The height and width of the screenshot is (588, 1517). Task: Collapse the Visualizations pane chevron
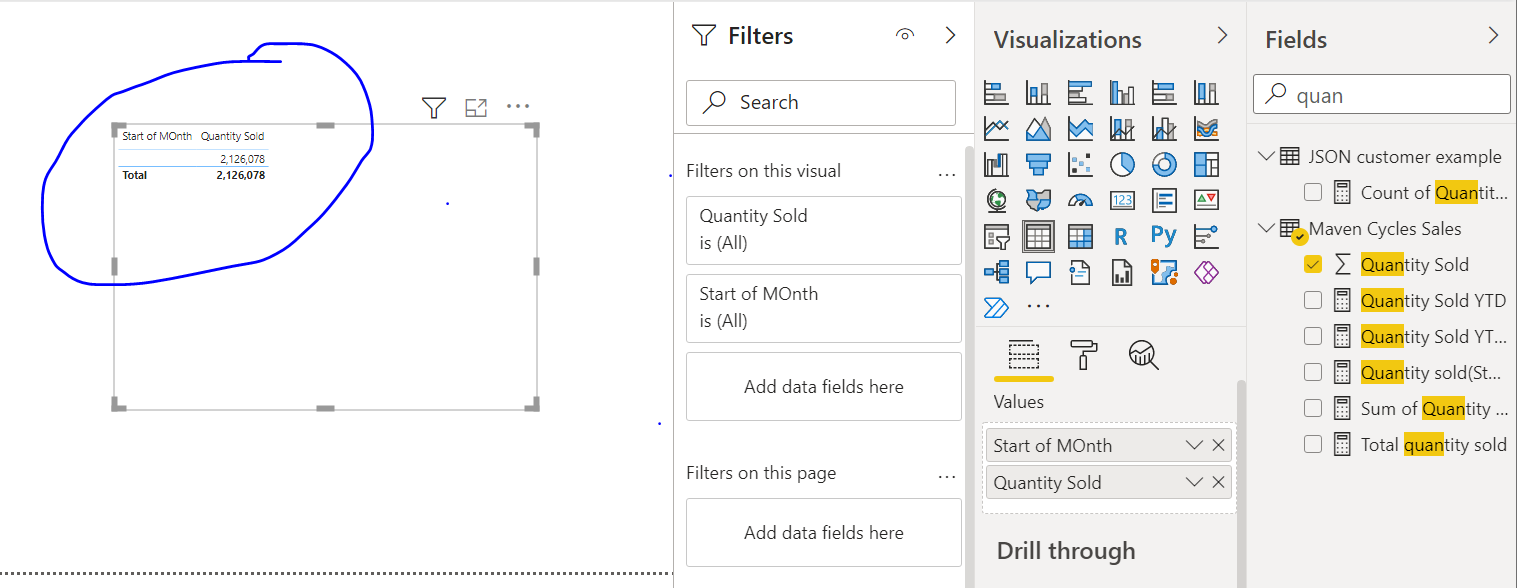(x=1222, y=36)
